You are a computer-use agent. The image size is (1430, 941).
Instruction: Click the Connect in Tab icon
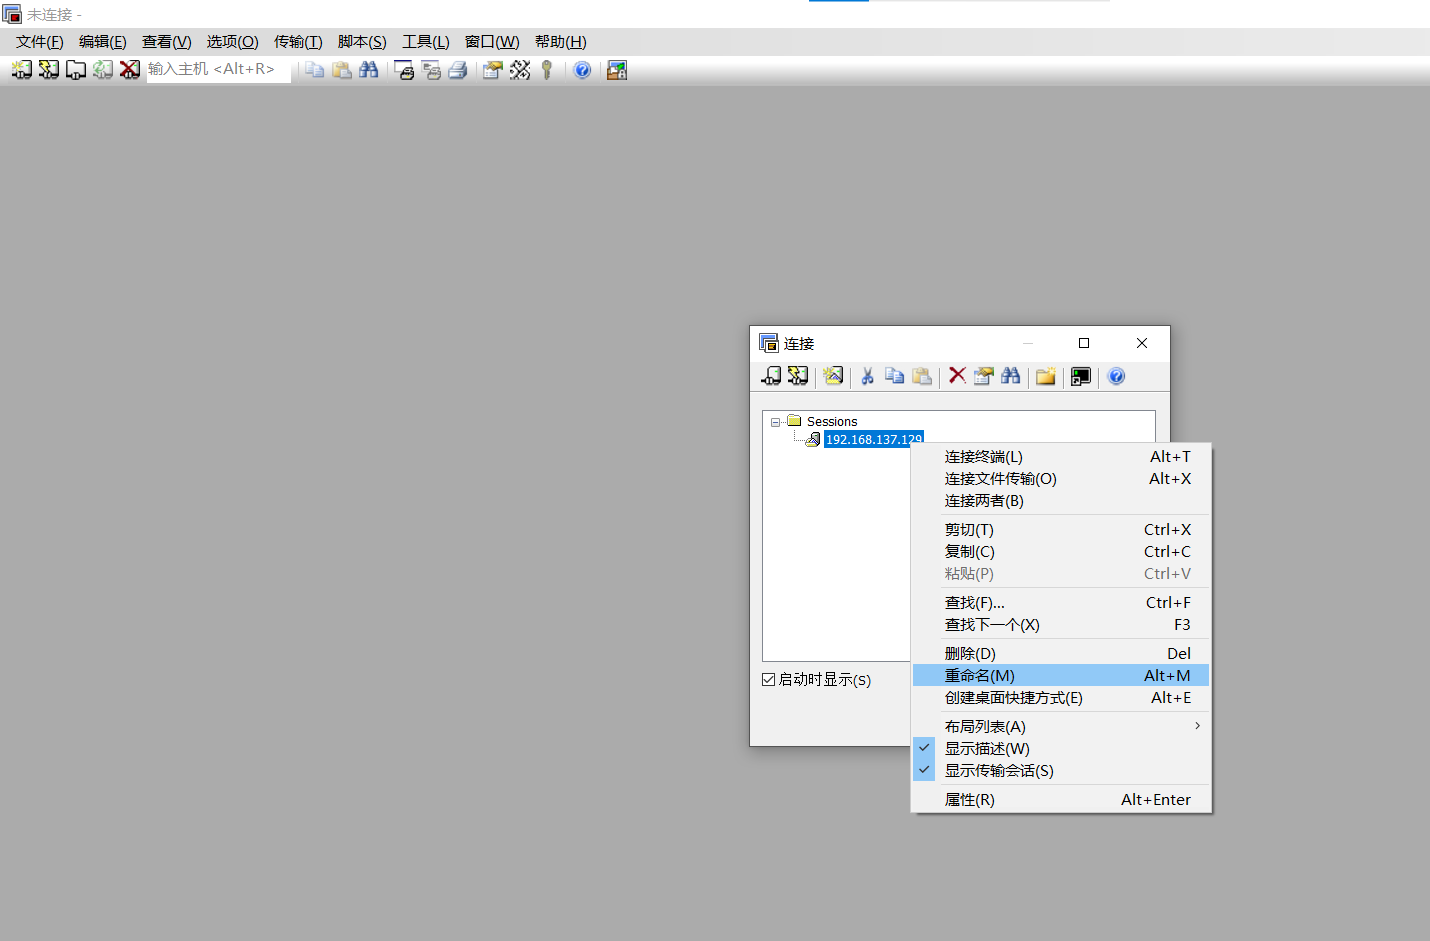click(x=75, y=70)
